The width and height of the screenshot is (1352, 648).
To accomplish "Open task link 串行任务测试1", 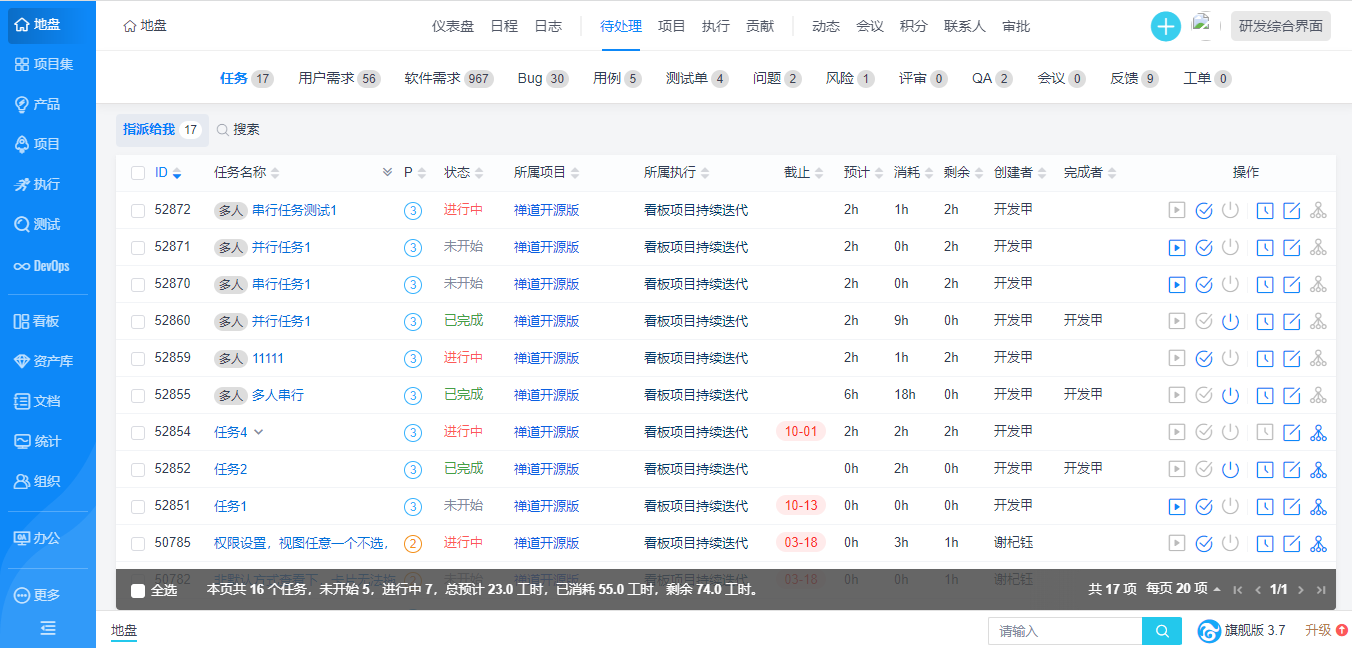I will pyautogui.click(x=294, y=210).
